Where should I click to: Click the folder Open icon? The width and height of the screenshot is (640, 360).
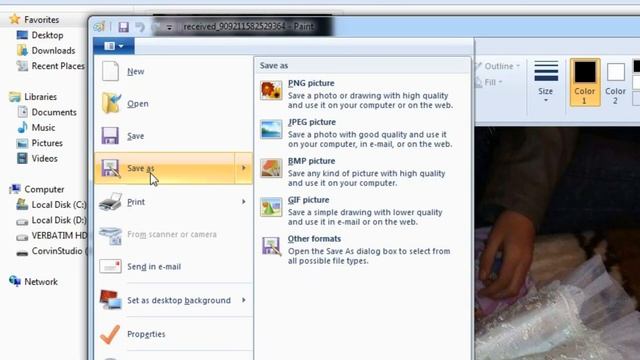click(x=111, y=103)
